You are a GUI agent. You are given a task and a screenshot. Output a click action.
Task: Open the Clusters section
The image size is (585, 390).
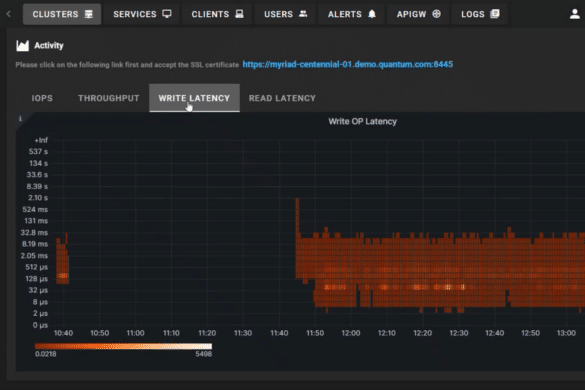(x=62, y=14)
